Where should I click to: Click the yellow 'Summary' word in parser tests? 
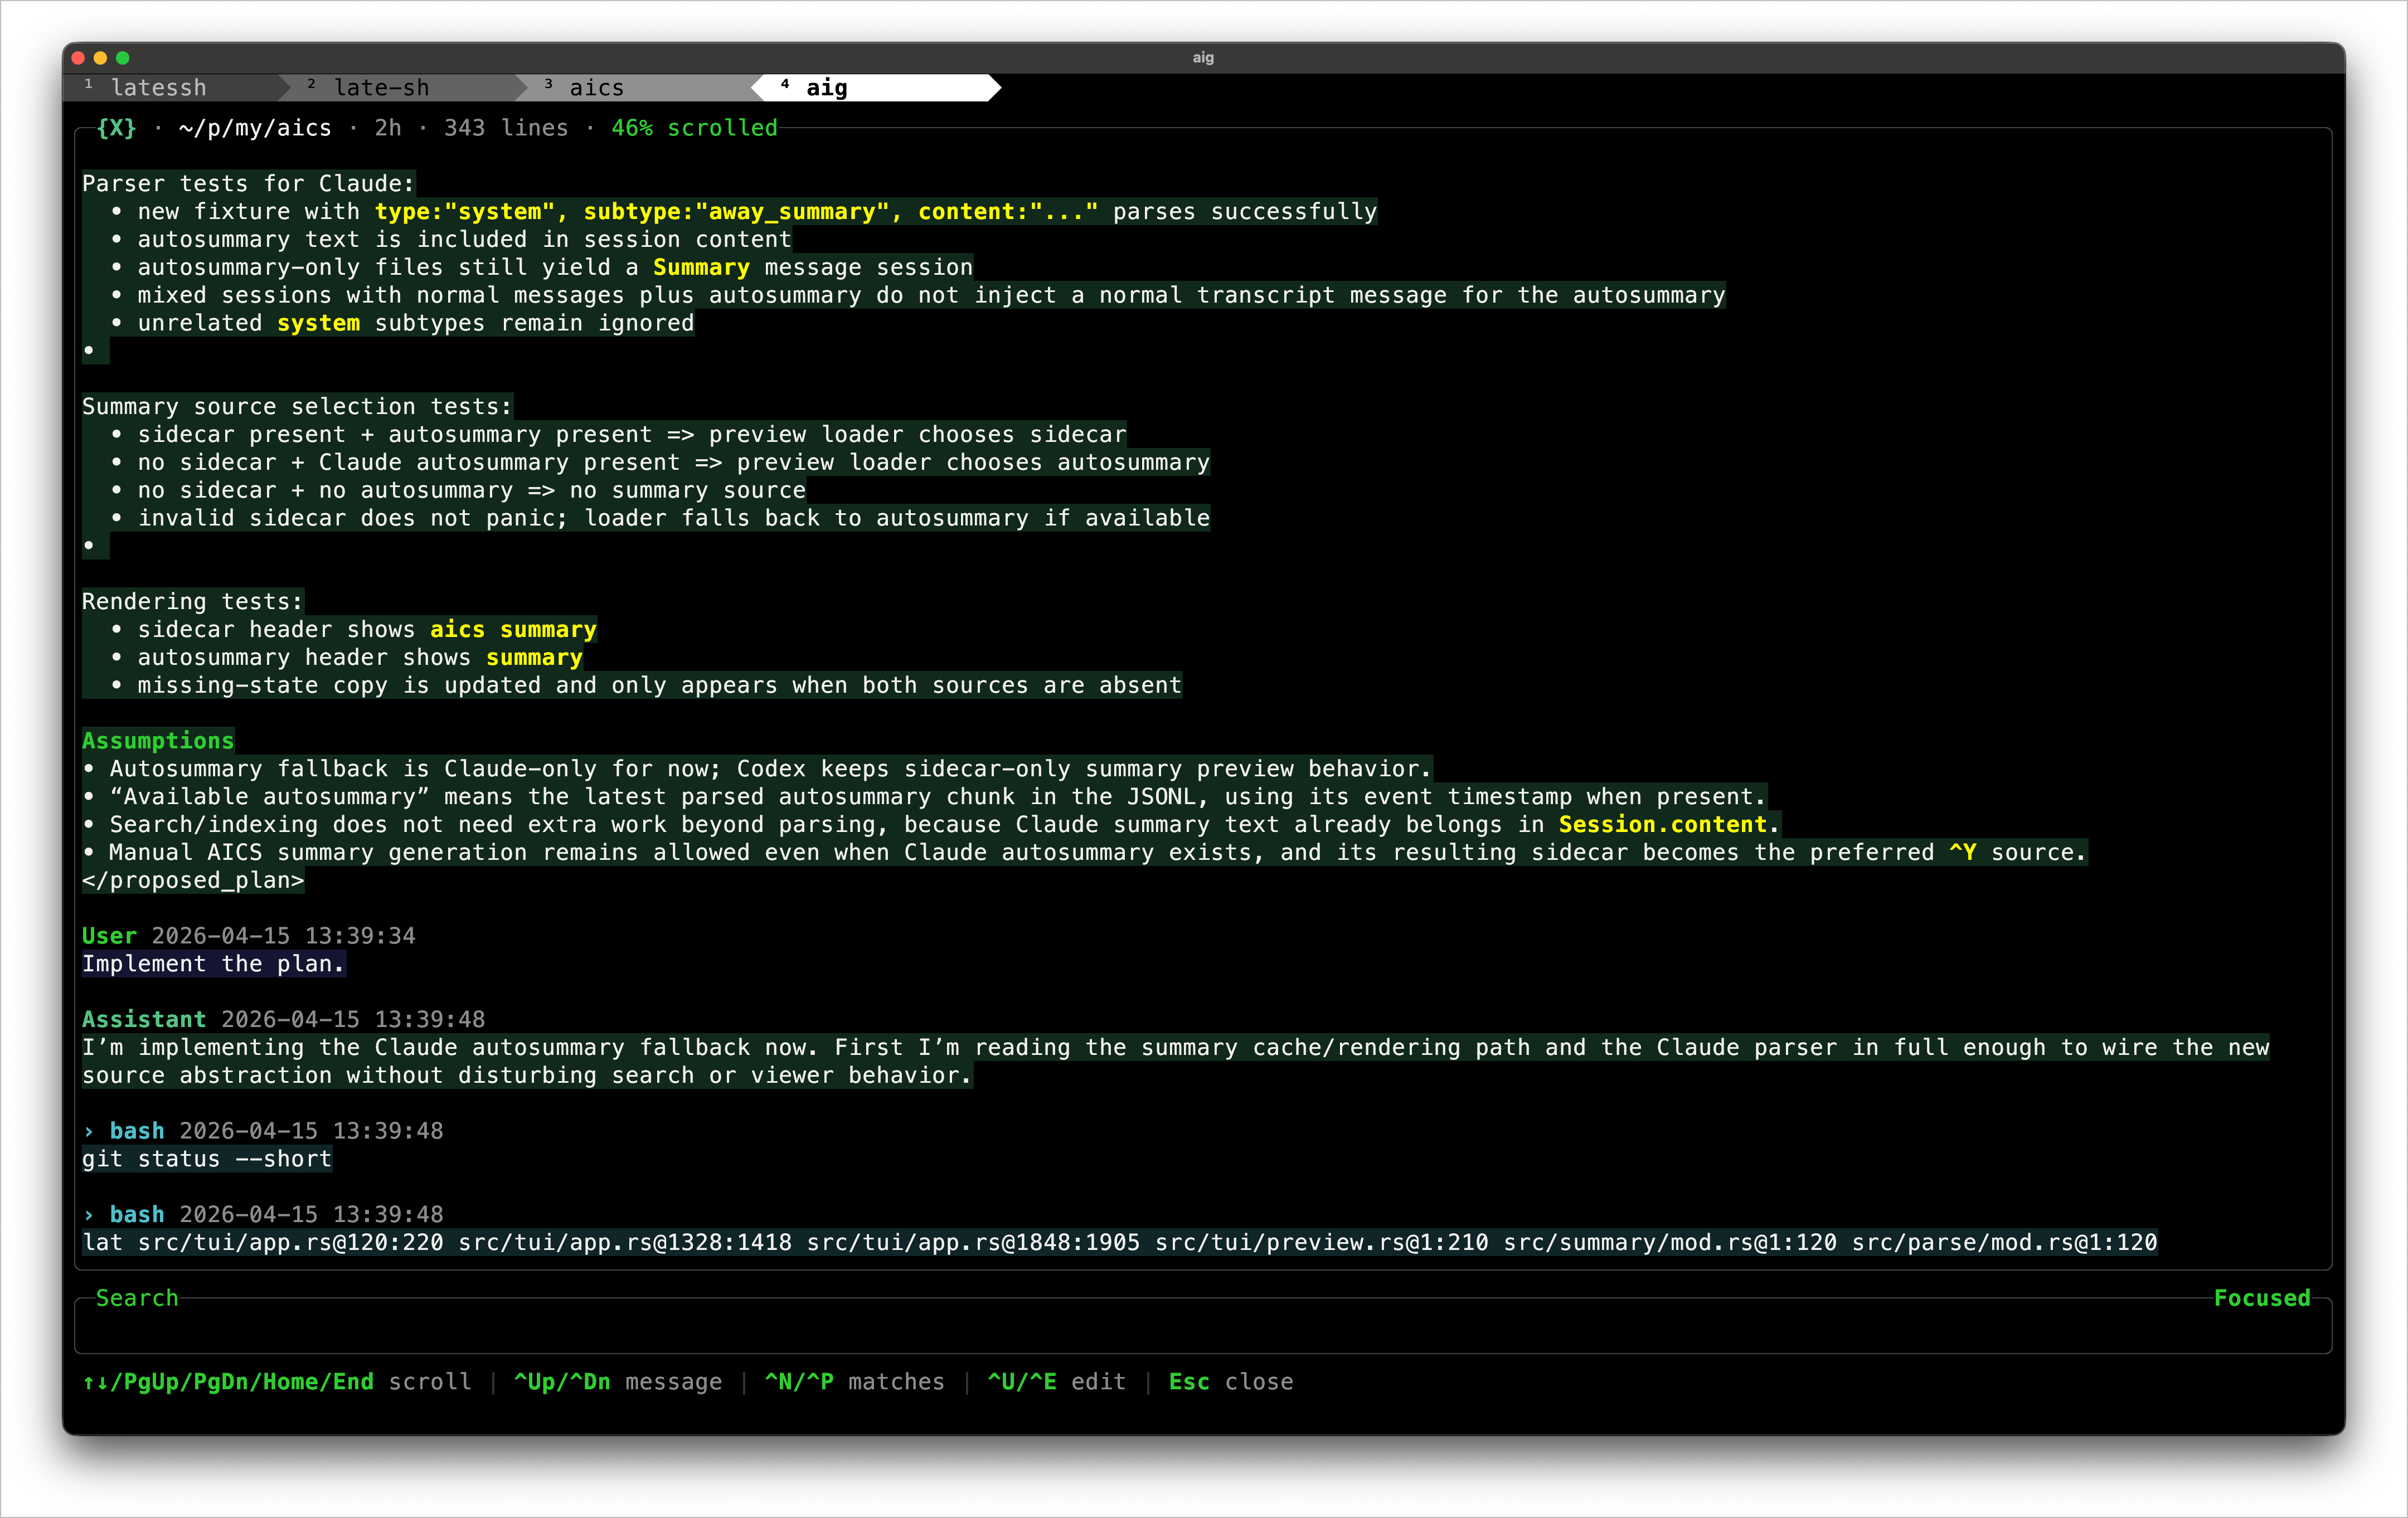pyautogui.click(x=701, y=268)
